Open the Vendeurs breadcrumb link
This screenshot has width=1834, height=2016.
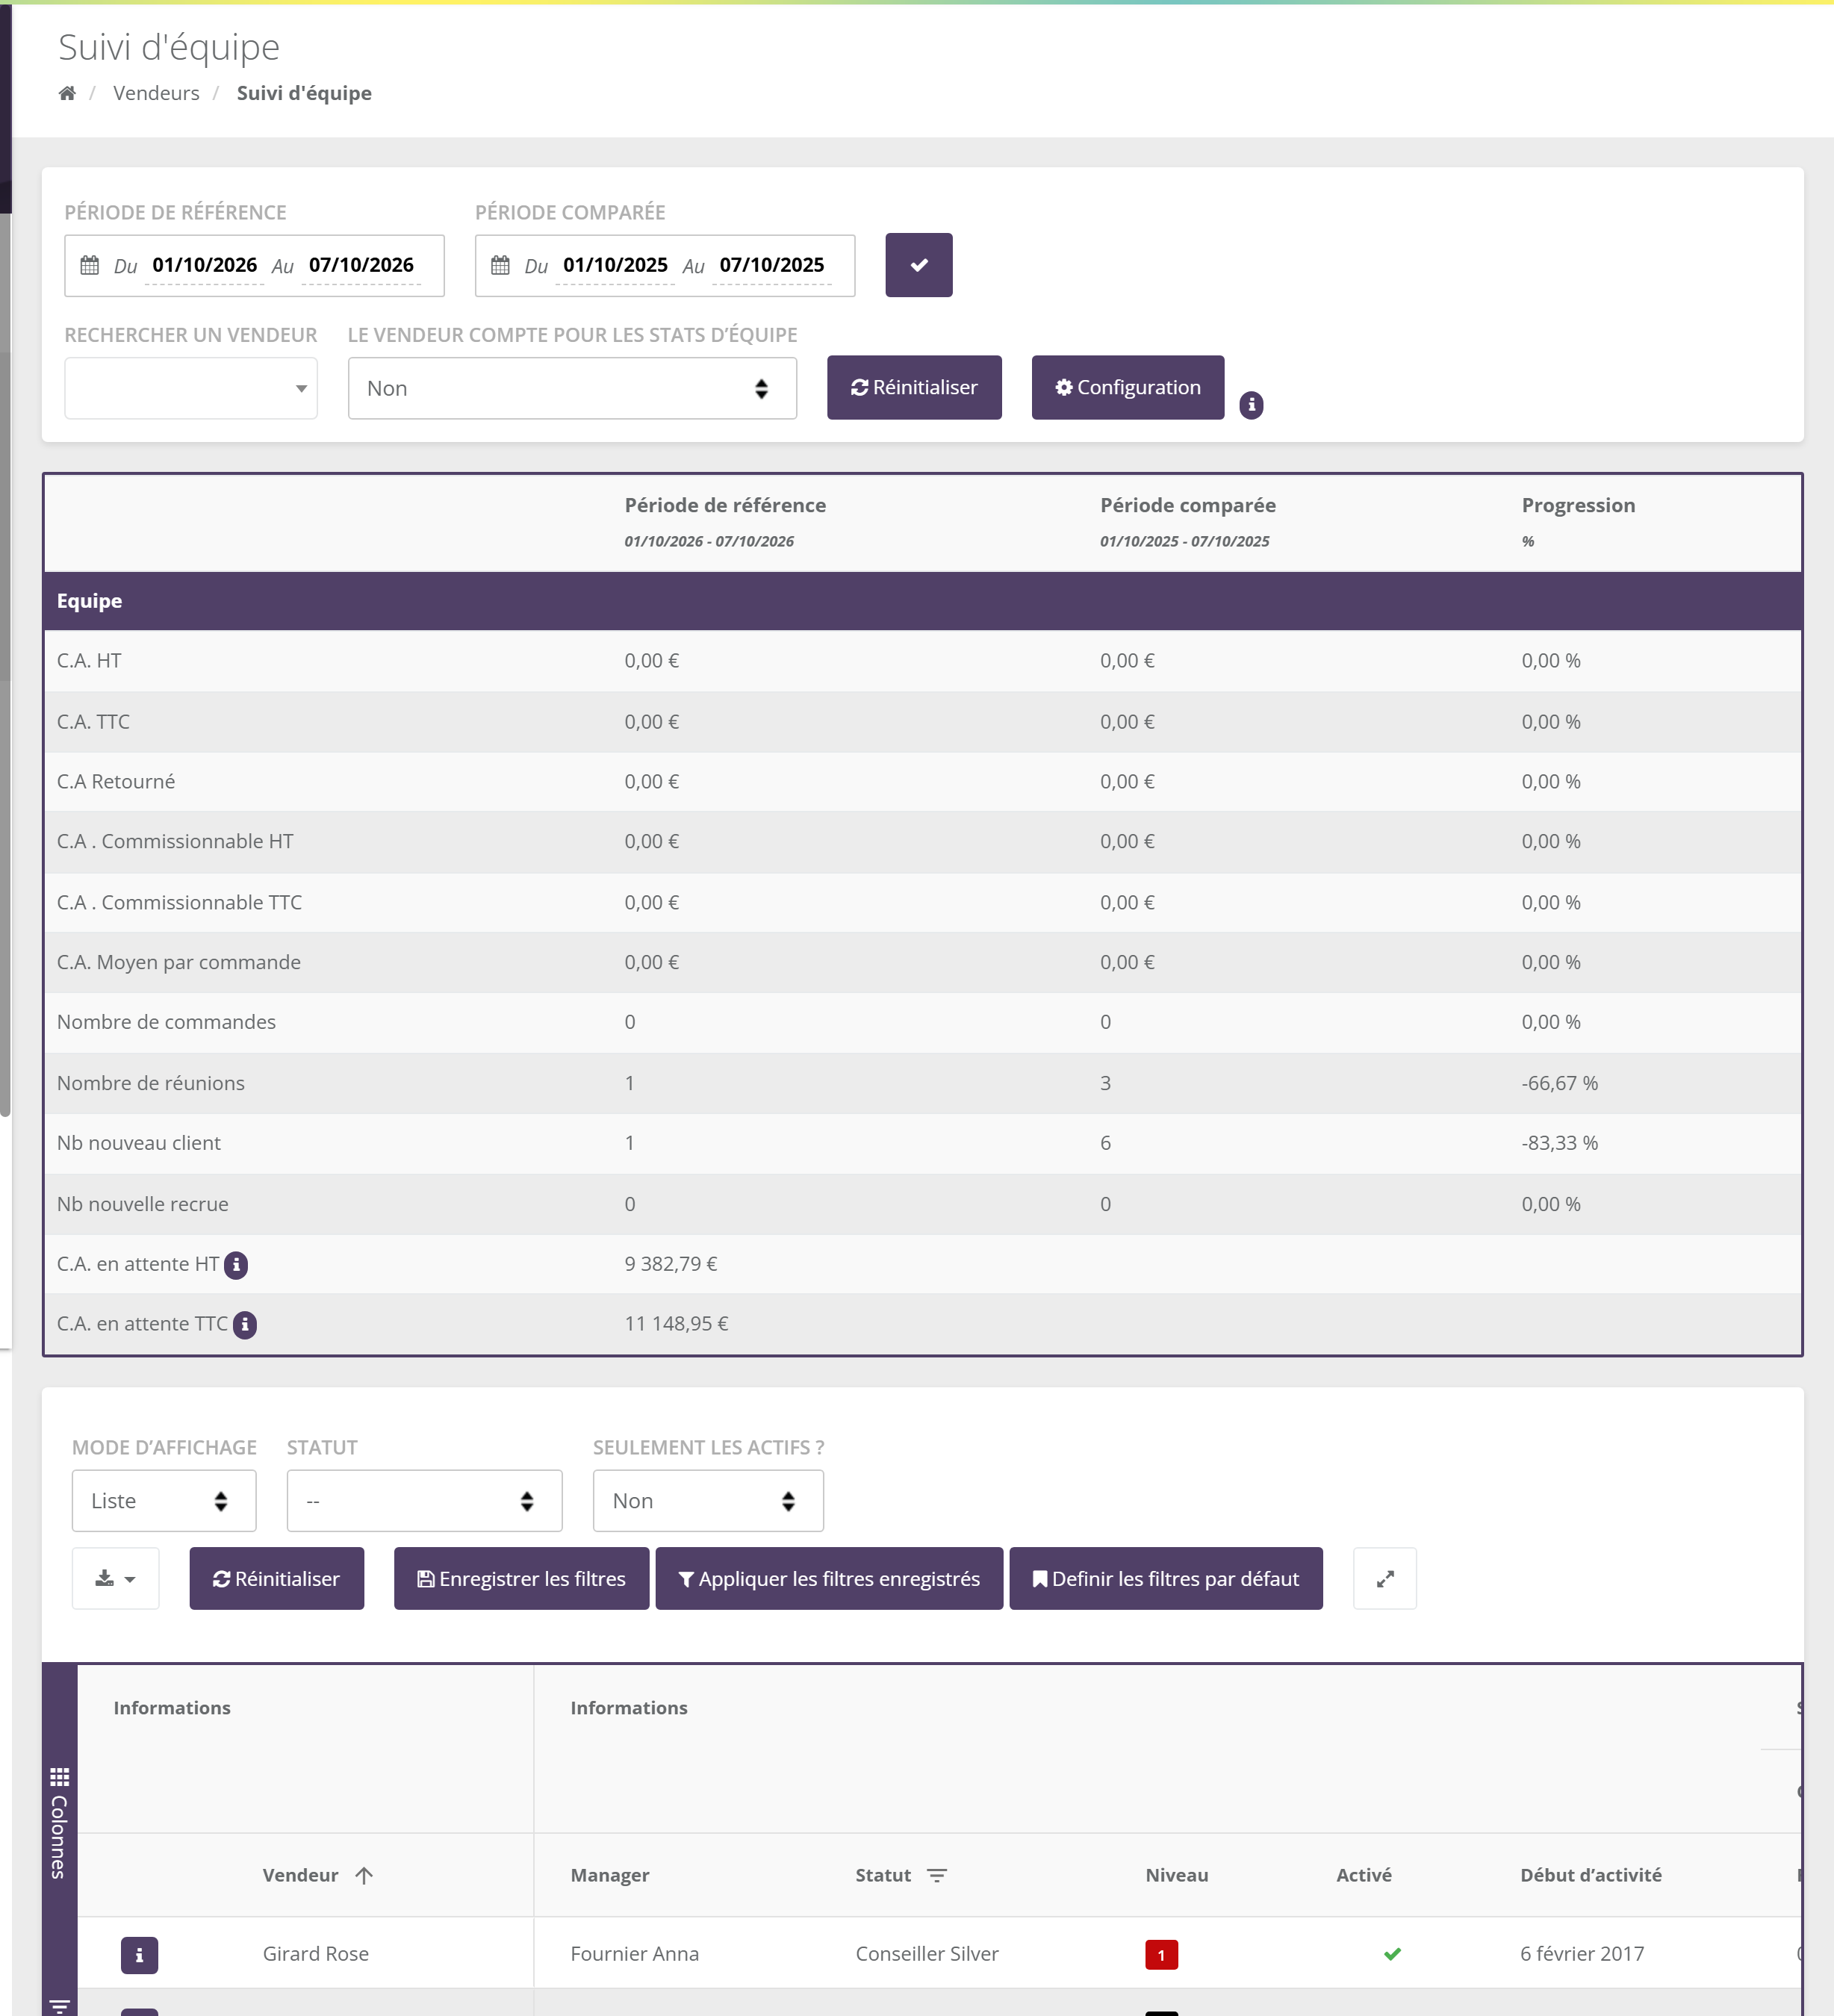pos(156,93)
